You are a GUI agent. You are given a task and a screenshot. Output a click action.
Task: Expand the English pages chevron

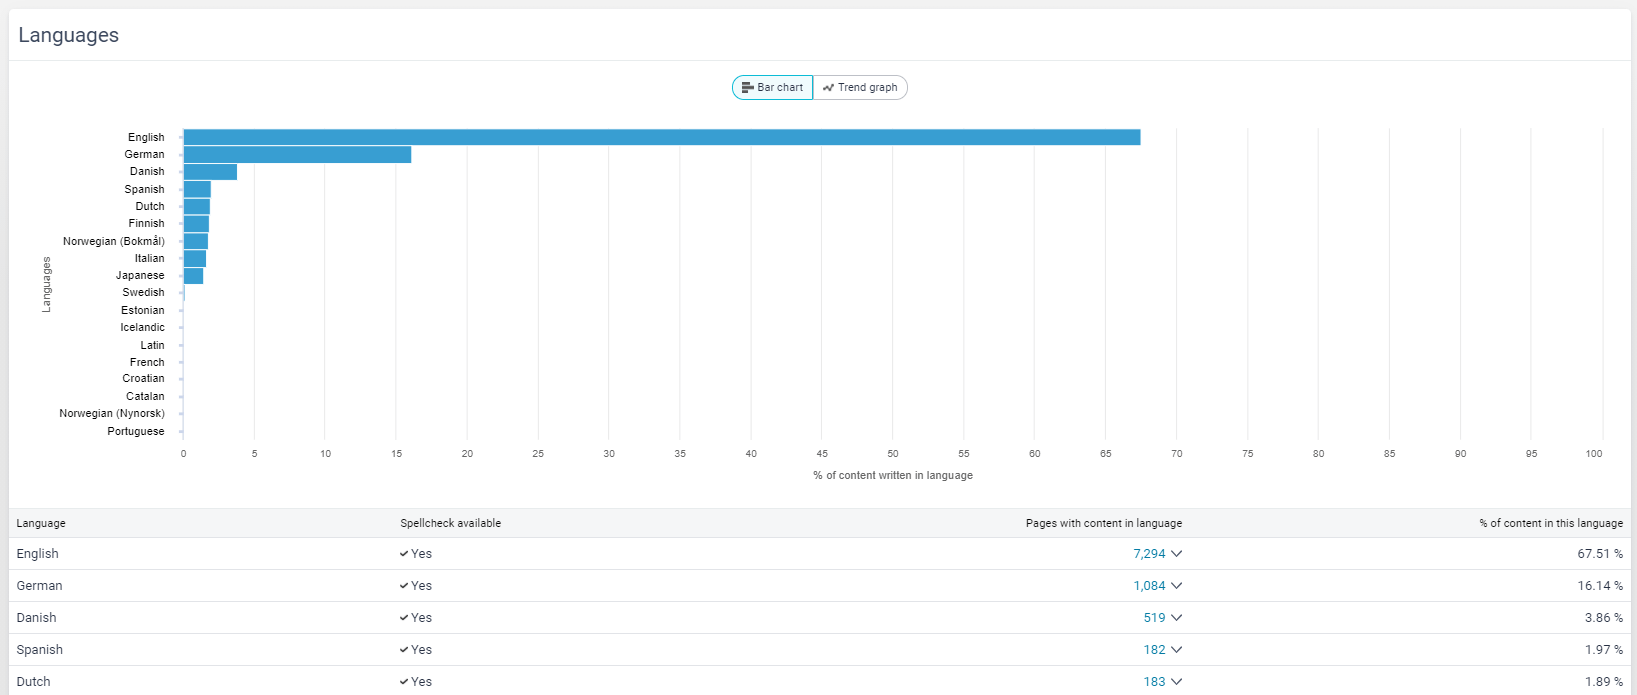pyautogui.click(x=1177, y=554)
